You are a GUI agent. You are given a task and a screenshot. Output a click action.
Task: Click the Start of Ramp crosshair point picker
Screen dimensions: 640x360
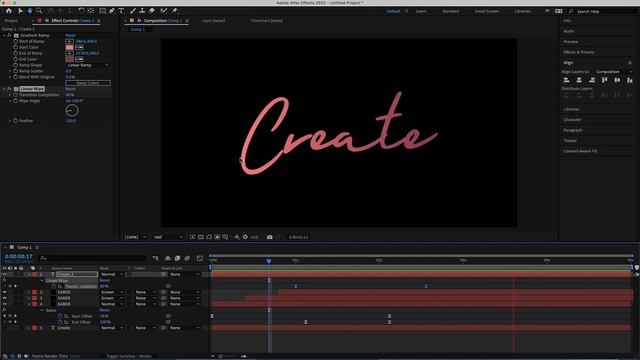pos(69,41)
